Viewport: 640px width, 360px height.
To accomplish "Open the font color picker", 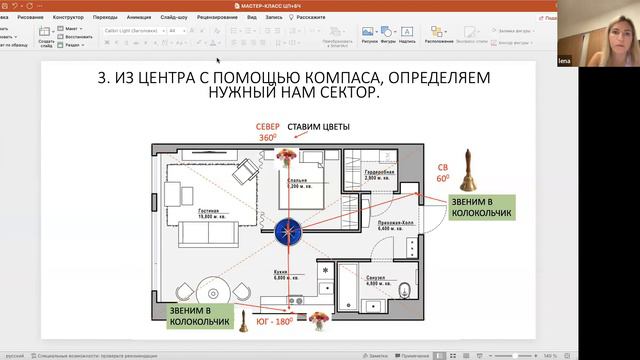I will [213, 42].
